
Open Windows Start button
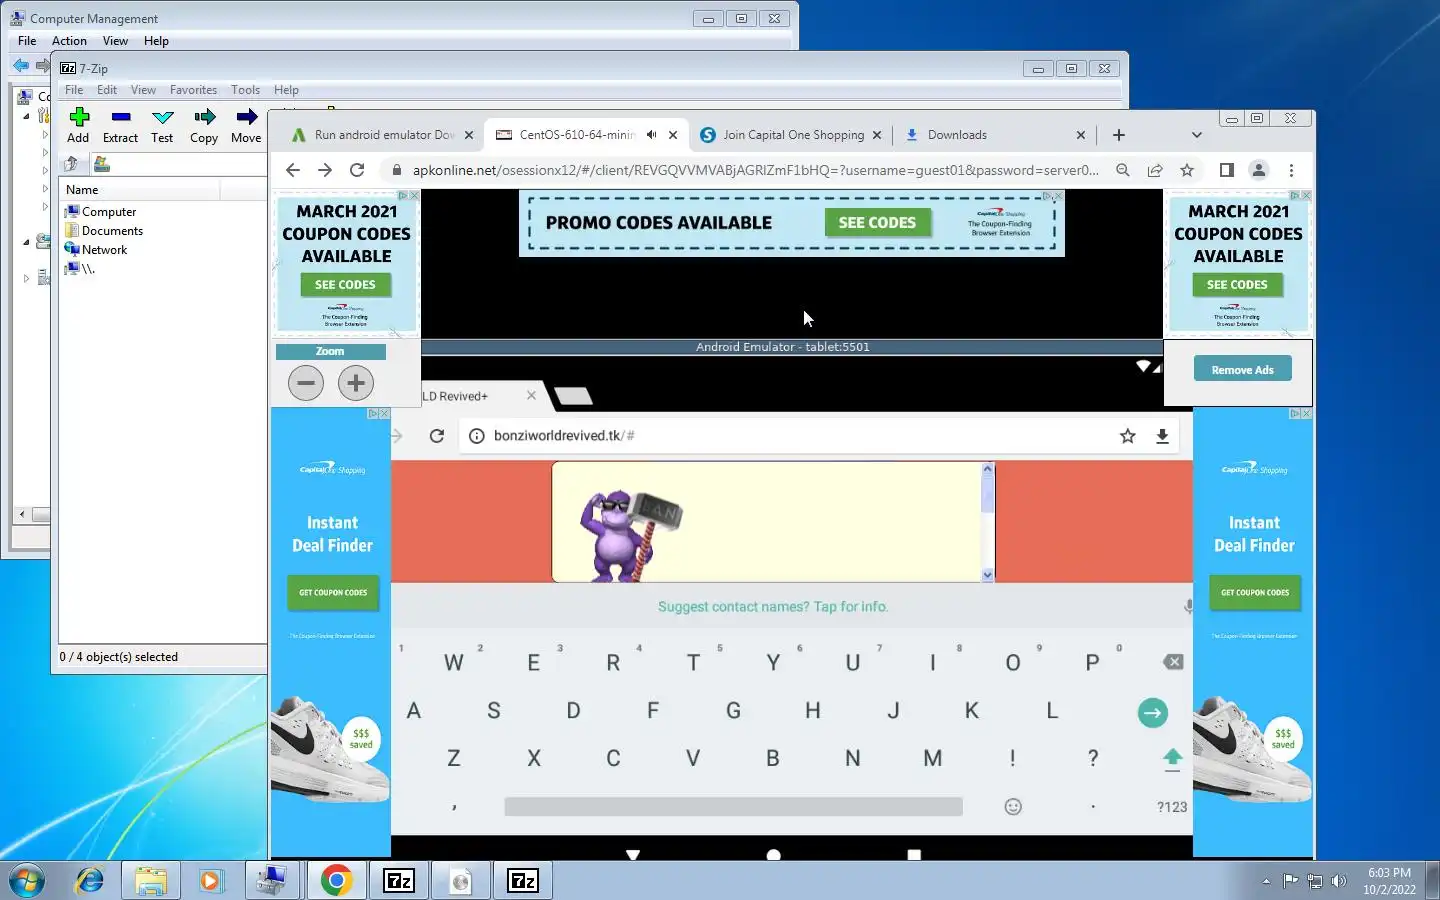27,881
